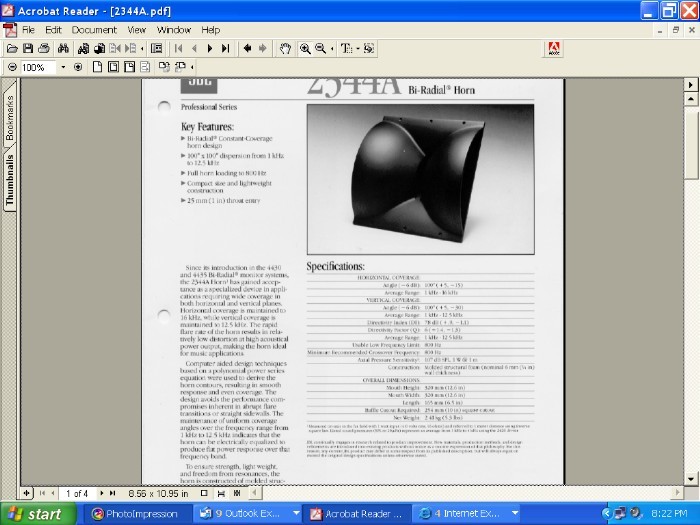This screenshot has width=700, height=525.
Task: Toggle the navigation pane button in the status bar
Action: [x=26, y=493]
